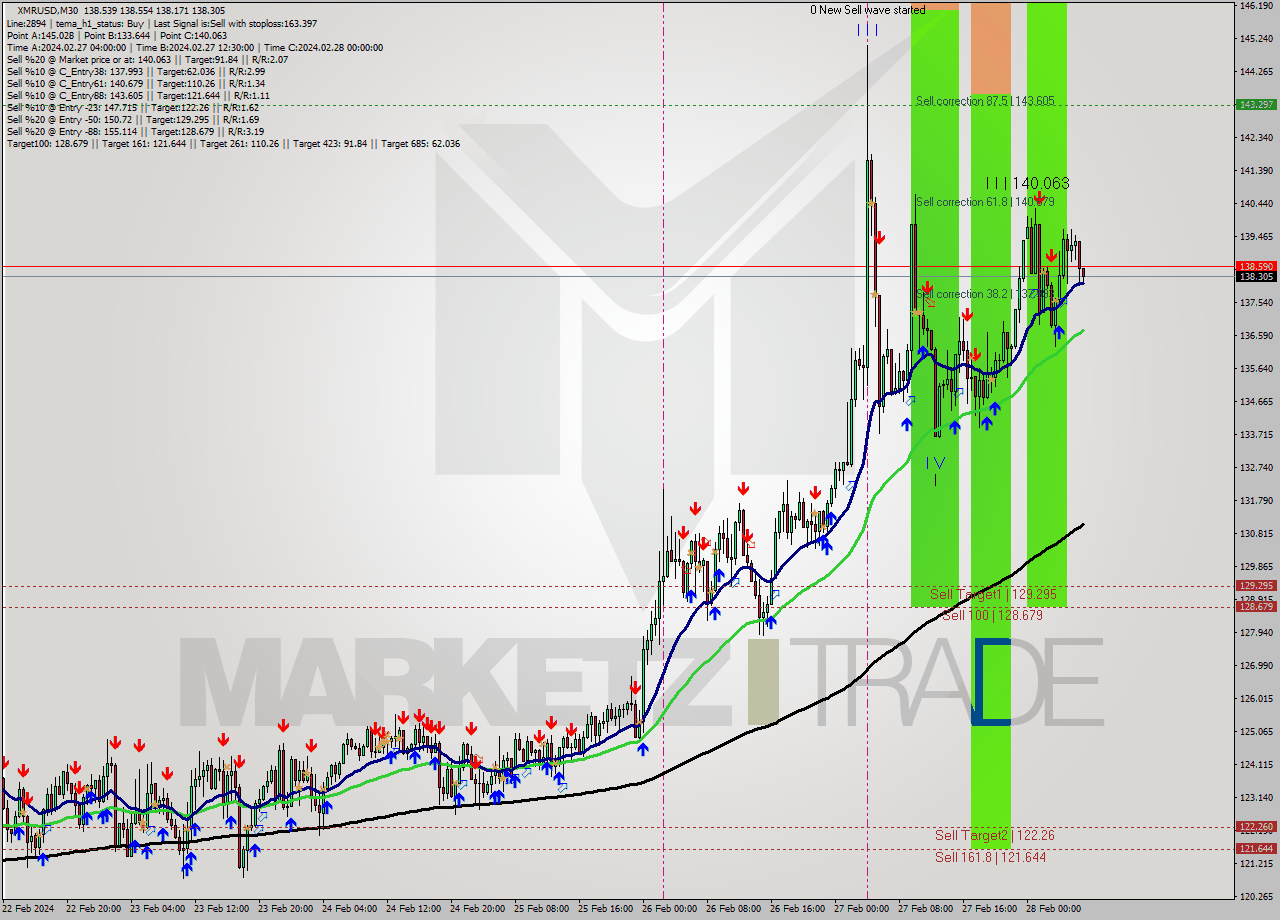Image resolution: width=1280 pixels, height=920 pixels.
Task: Click the 'I V' wave label
Action: (935, 463)
